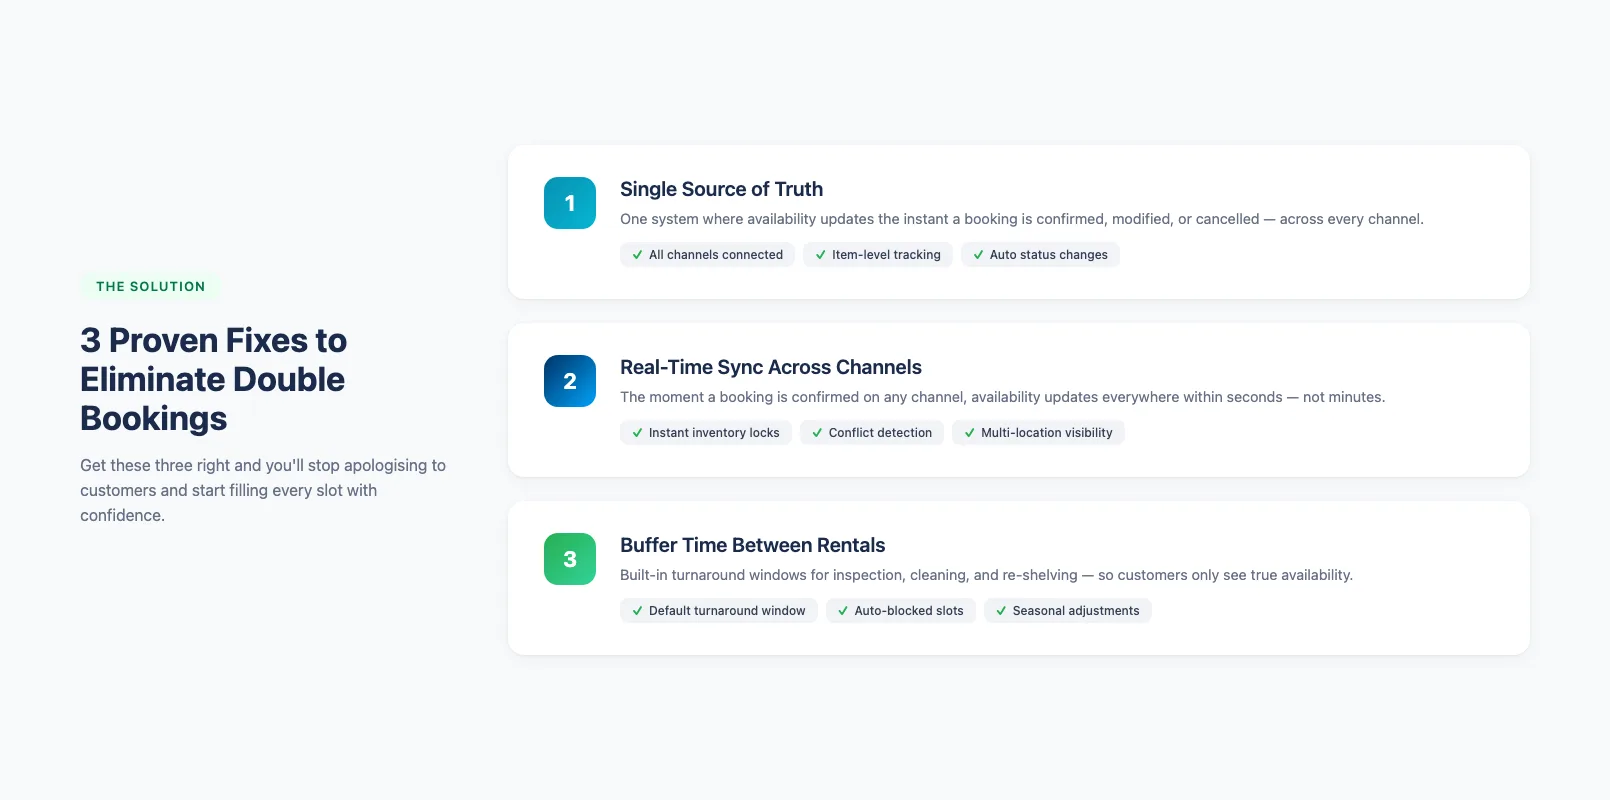Click checkmark icon beside Seasonal adjustments
The image size is (1610, 800).
[1001, 611]
